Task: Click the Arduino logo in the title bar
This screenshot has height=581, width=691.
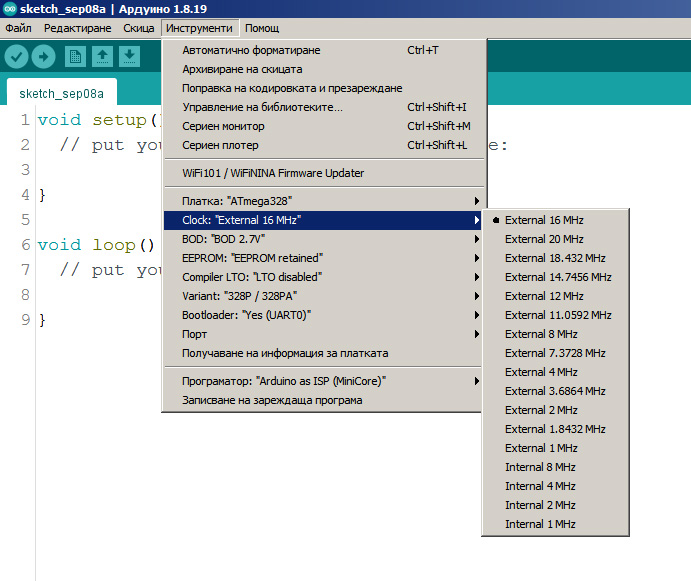Action: point(9,9)
